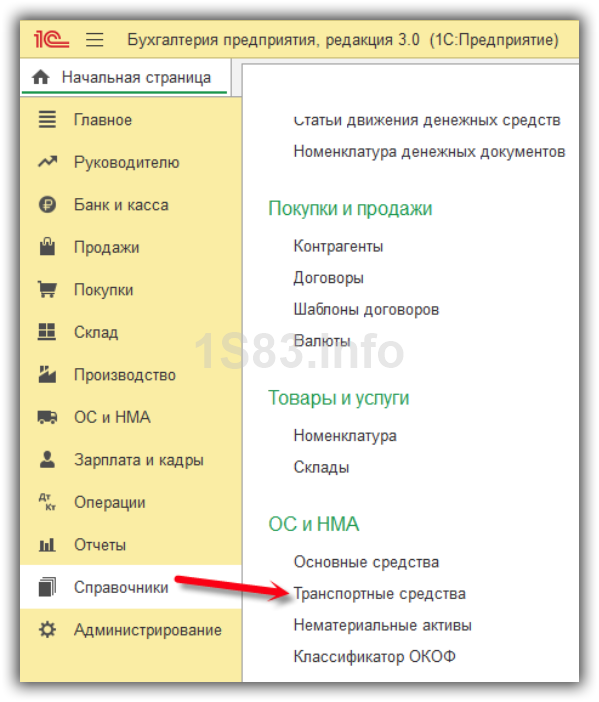Open the Операции section

click(110, 502)
